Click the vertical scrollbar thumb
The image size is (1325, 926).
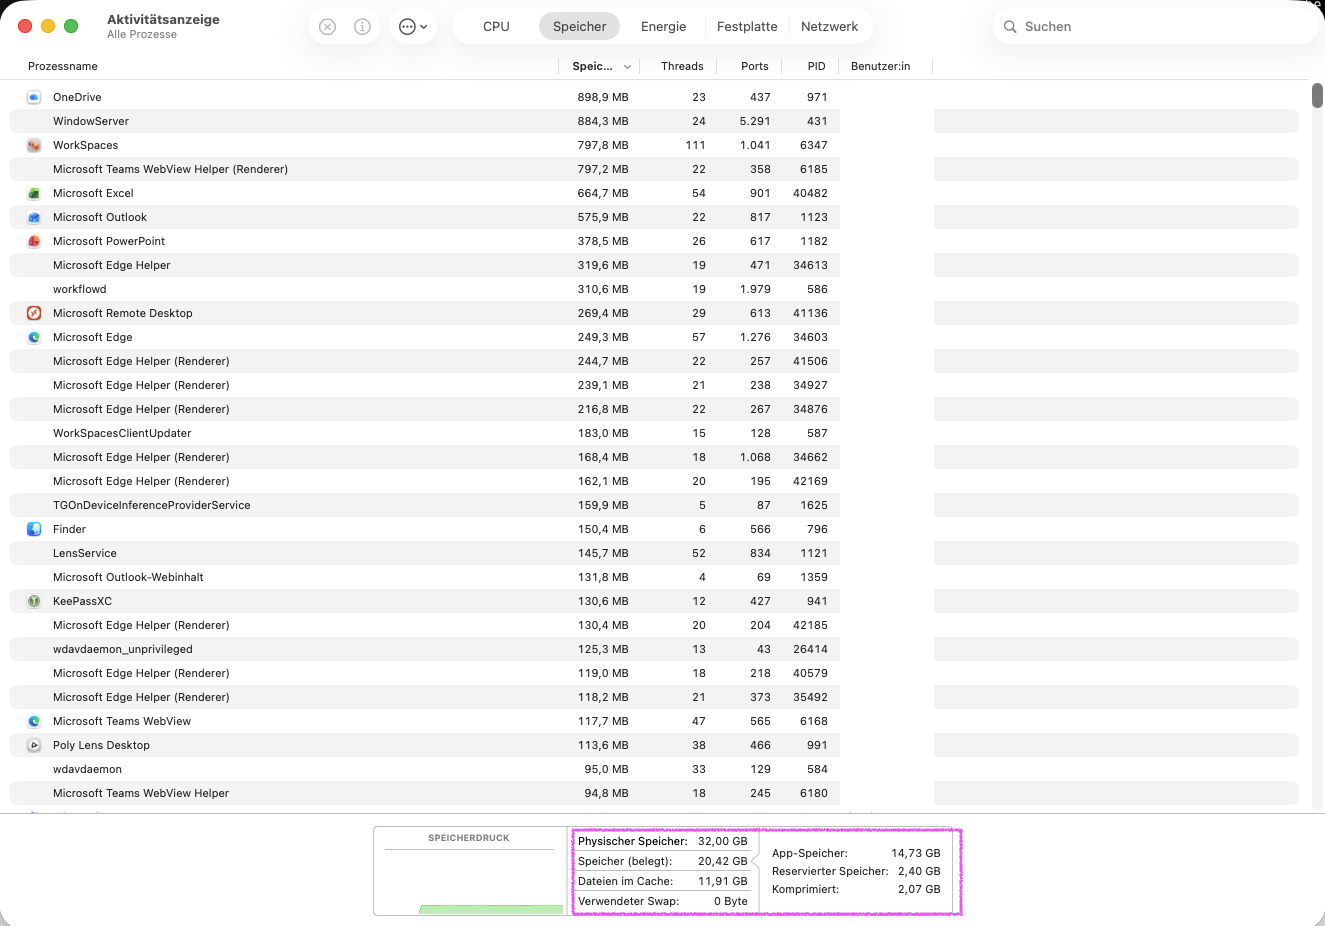[1317, 96]
